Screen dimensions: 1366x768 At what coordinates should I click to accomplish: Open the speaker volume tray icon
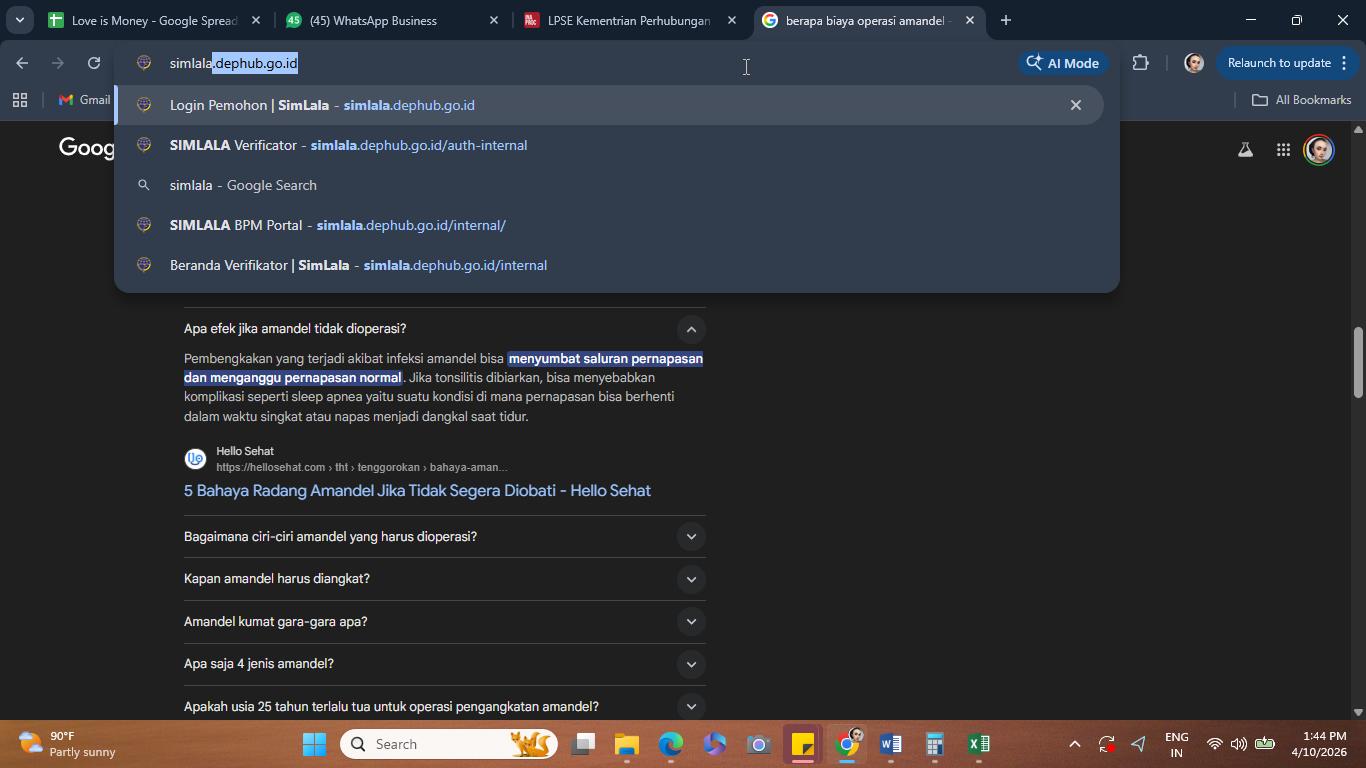click(x=1239, y=744)
